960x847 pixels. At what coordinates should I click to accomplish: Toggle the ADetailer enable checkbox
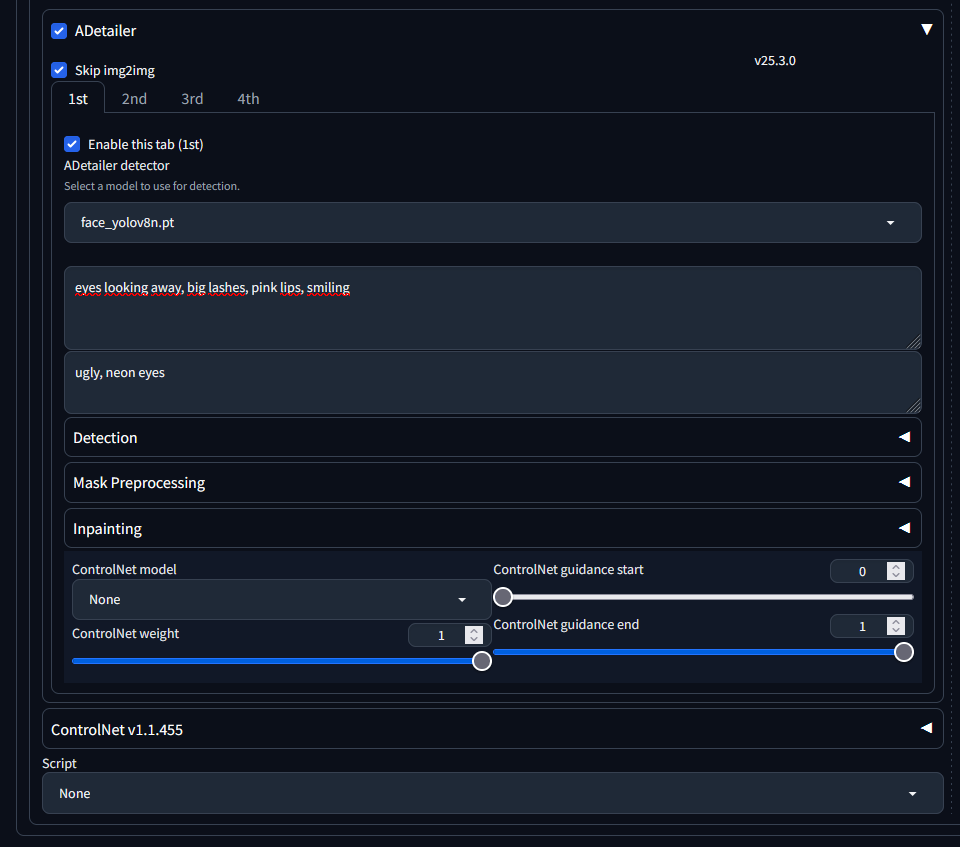click(x=59, y=31)
